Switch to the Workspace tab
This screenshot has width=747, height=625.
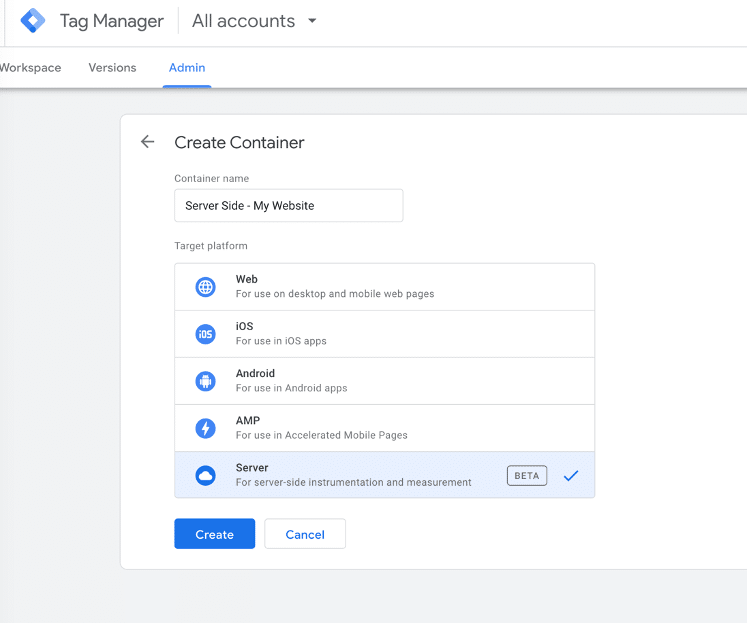(30, 68)
